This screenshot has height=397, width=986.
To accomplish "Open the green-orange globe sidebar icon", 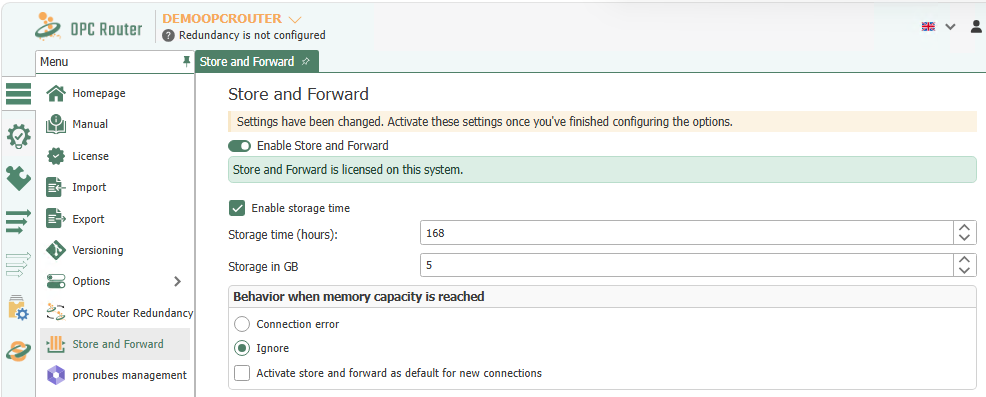I will pos(18,350).
